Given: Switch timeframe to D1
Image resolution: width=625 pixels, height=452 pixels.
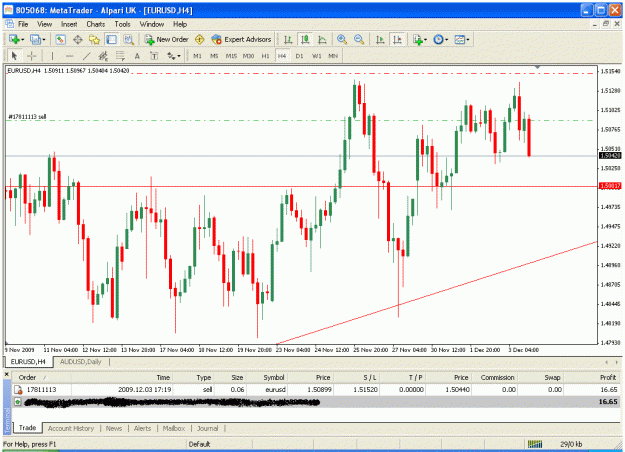Looking at the screenshot, I should pos(299,56).
